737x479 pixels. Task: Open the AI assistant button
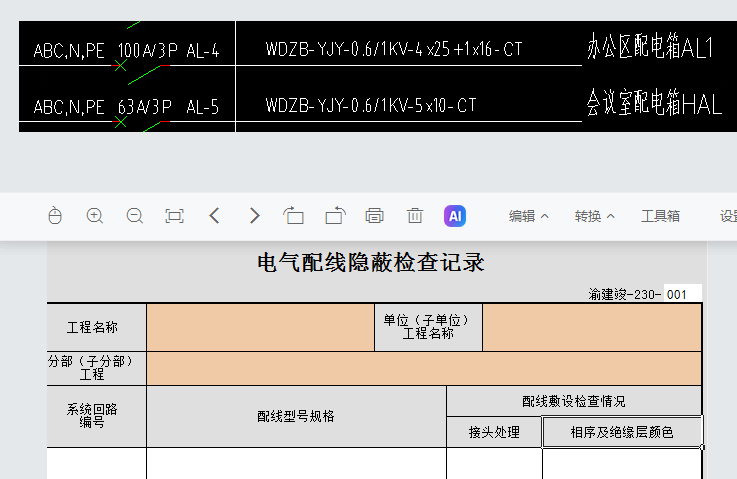click(455, 216)
